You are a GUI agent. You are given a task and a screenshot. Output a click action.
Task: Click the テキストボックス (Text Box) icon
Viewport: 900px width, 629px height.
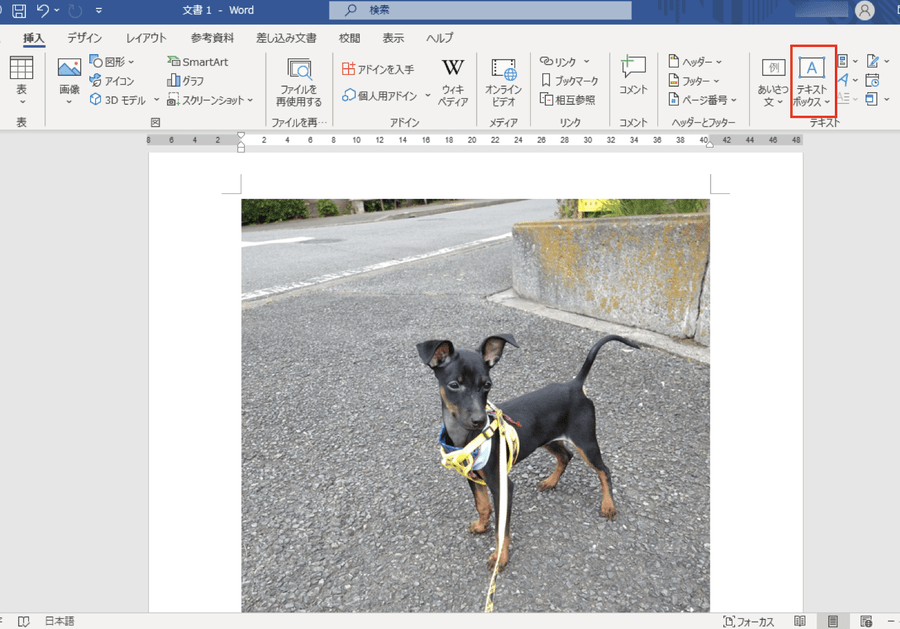[x=812, y=81]
